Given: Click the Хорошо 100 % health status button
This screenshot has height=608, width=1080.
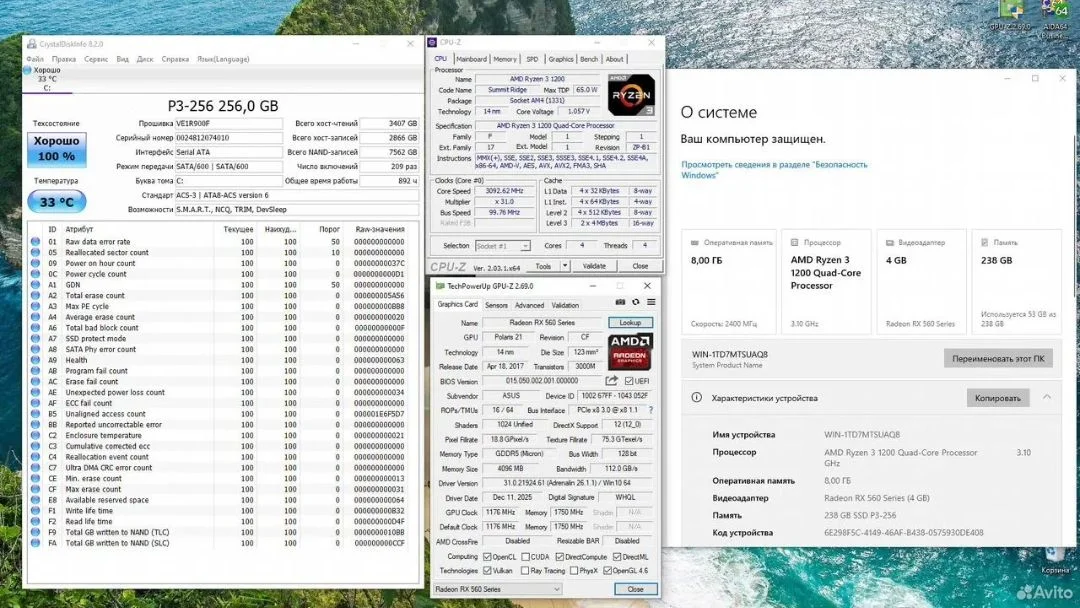Looking at the screenshot, I should 56,149.
